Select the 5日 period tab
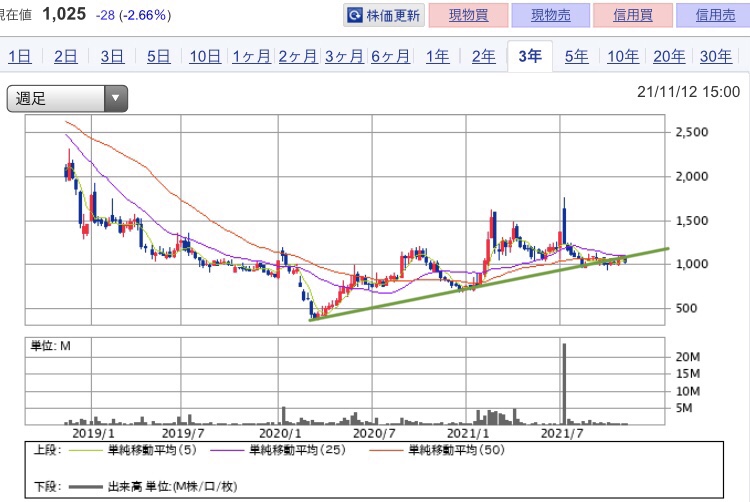Screen dimensions: 750x502 point(158,56)
